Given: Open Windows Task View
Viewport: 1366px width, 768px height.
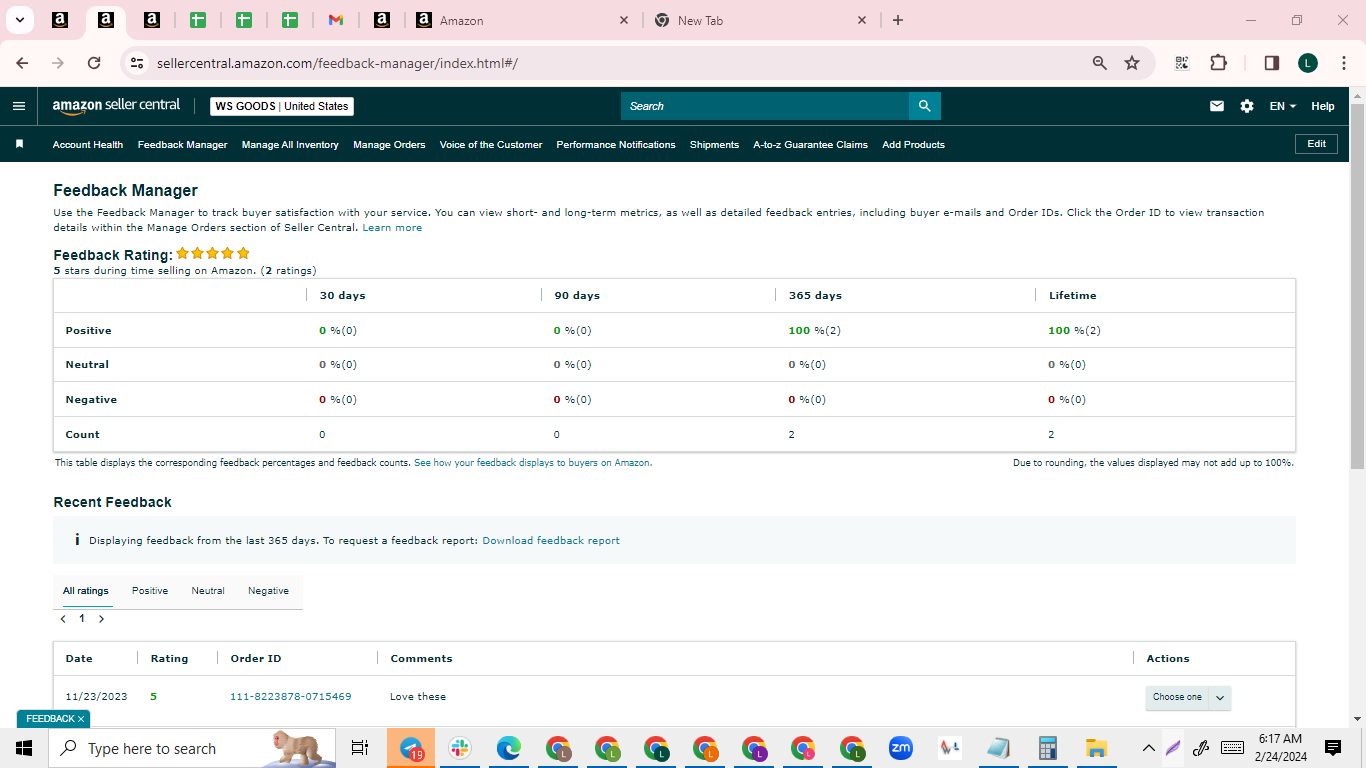Looking at the screenshot, I should [x=360, y=748].
